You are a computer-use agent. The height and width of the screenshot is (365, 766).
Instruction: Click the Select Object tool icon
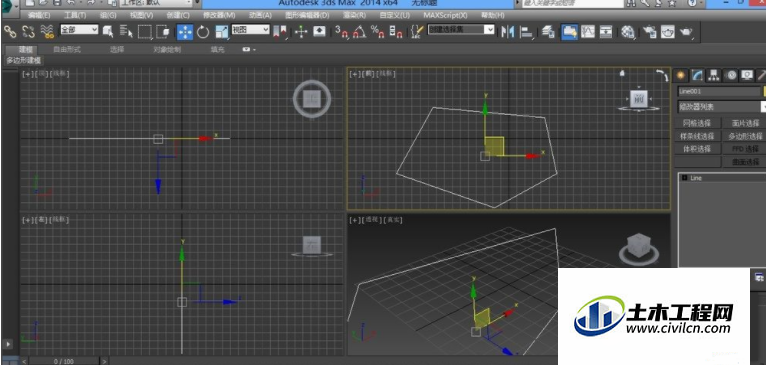pyautogui.click(x=108, y=32)
